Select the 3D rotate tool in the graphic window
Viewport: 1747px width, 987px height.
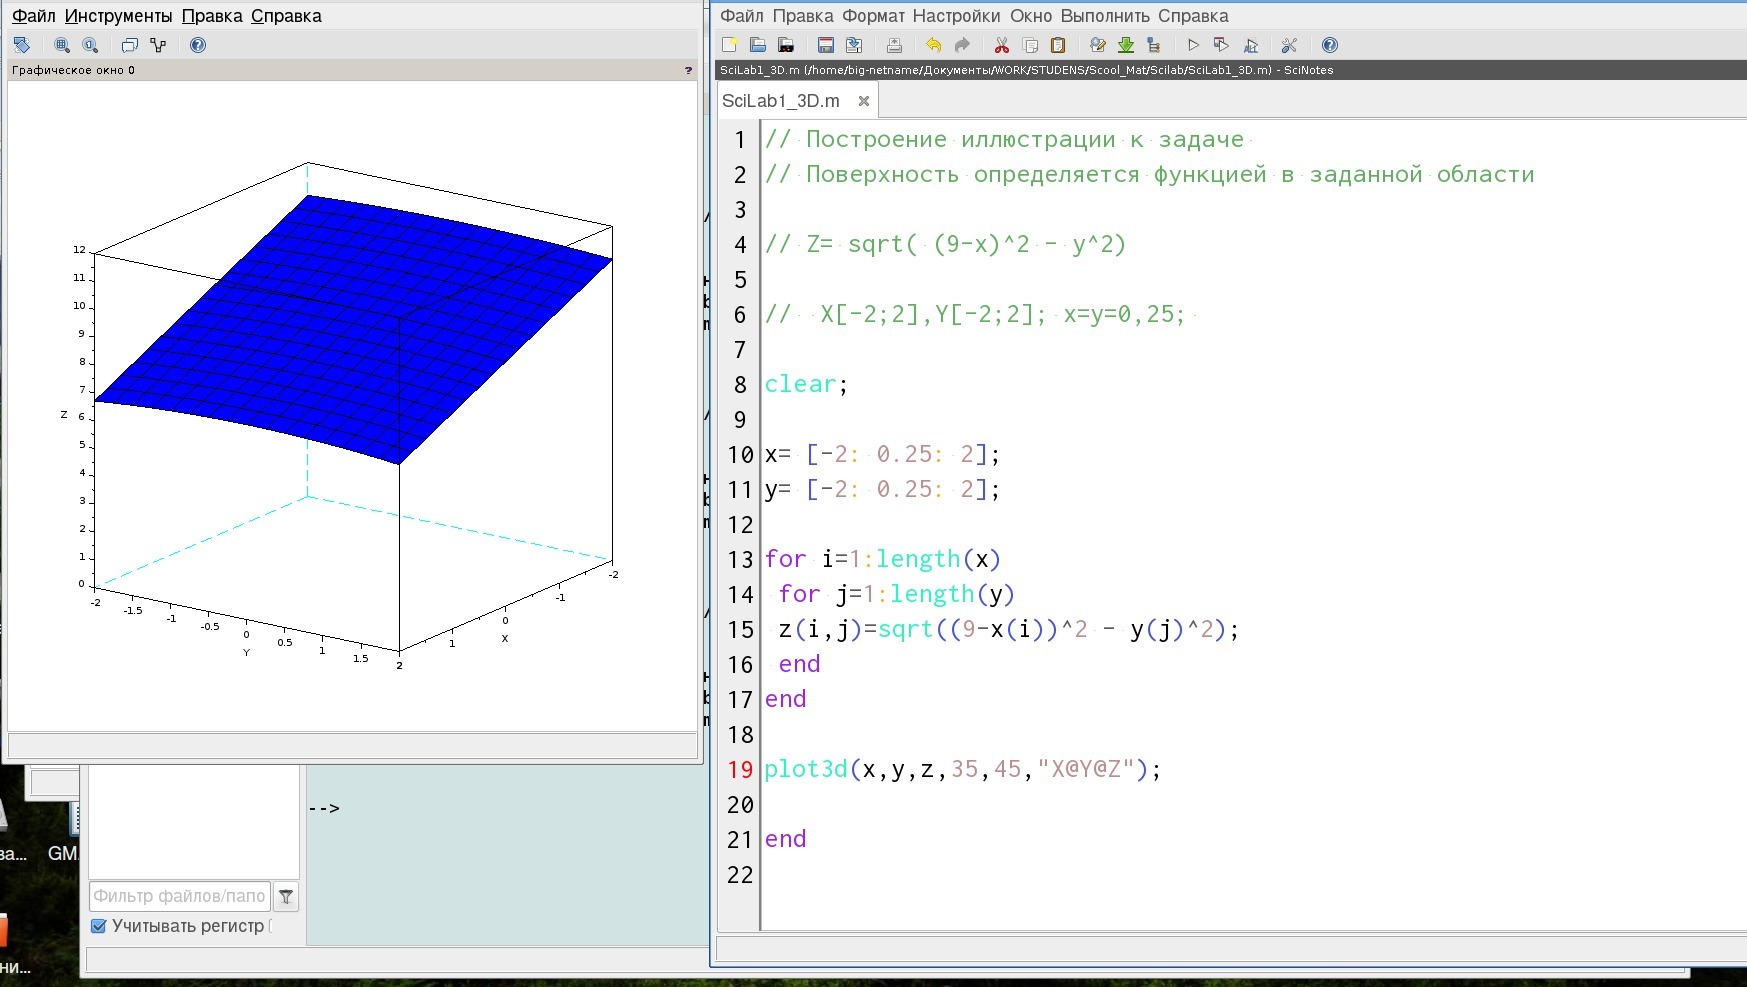[x=22, y=45]
